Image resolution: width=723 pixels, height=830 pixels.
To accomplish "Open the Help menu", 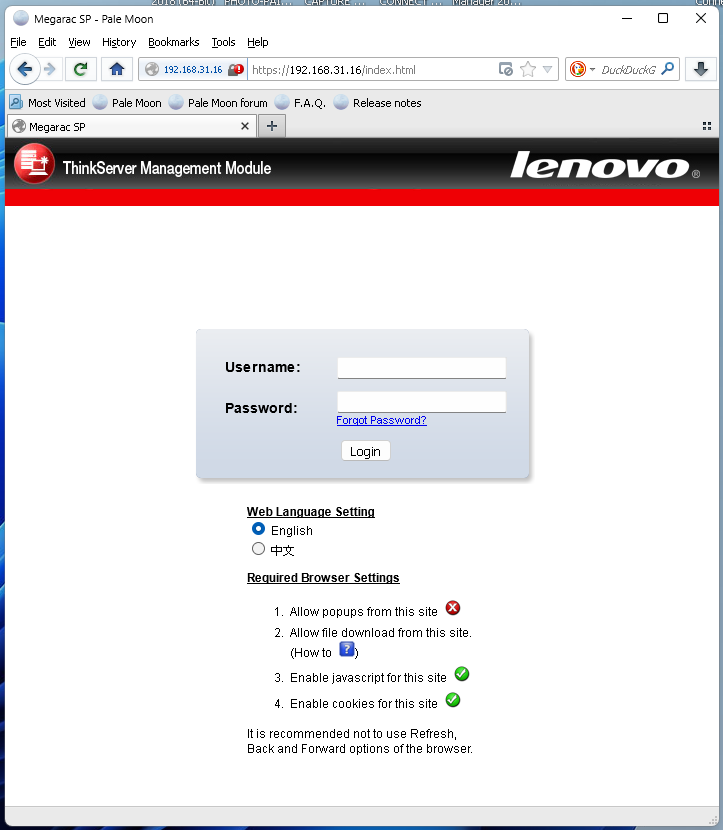I will pos(258,42).
